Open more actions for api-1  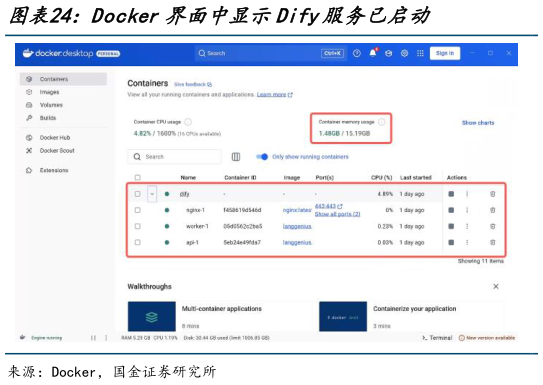click(x=467, y=242)
